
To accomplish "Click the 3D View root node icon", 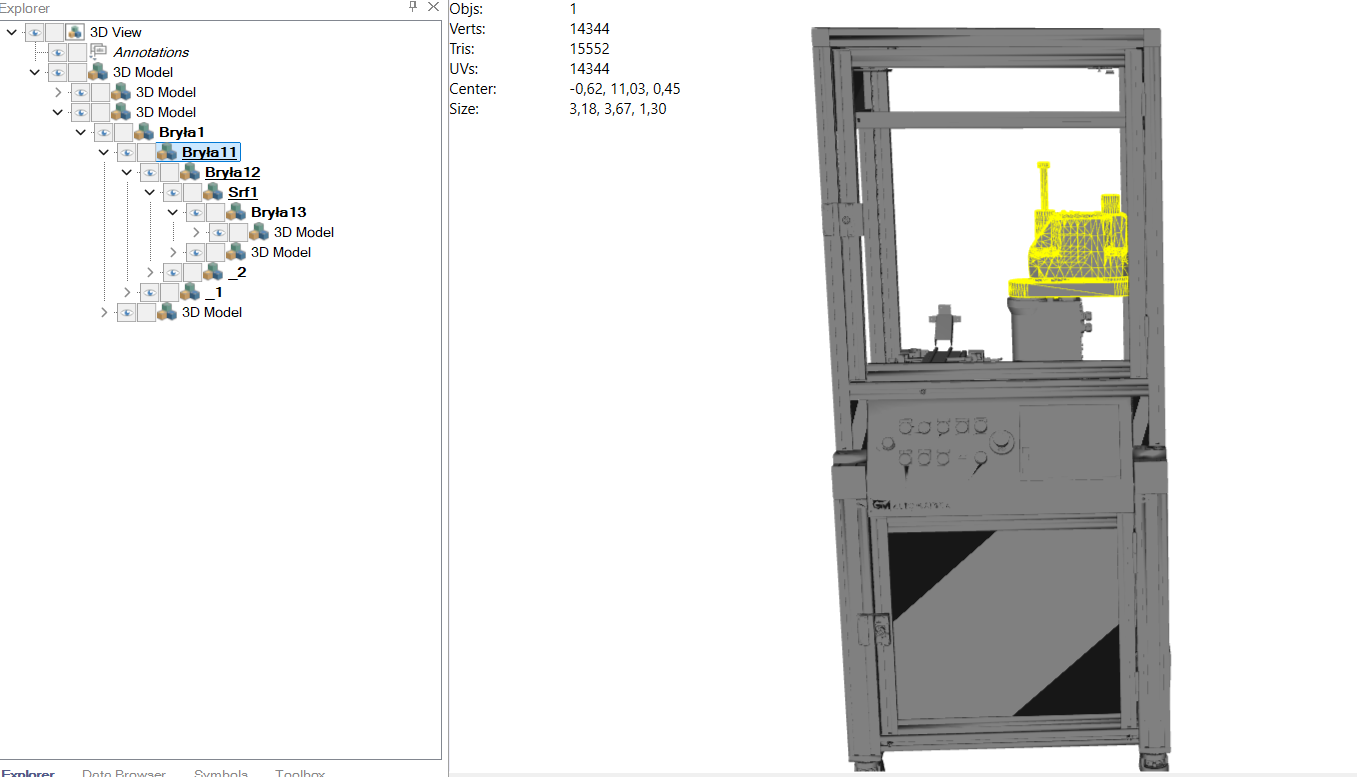I will coord(75,32).
